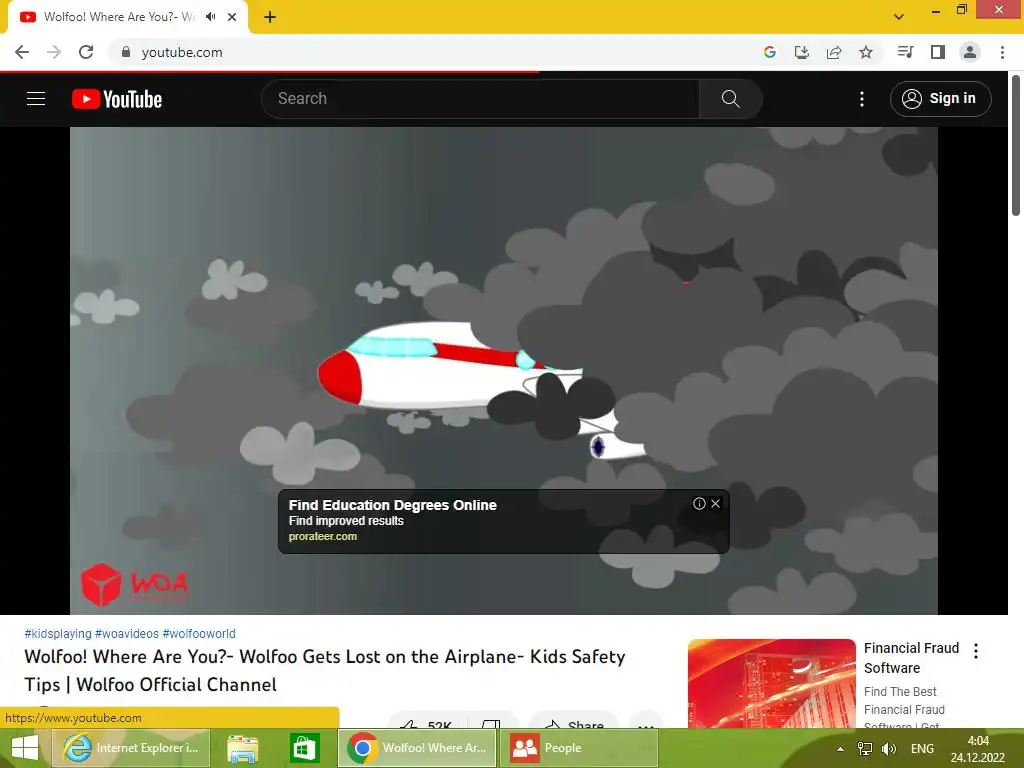The image size is (1024, 768).
Task: Bookmark this tab with star icon
Action: (x=866, y=52)
